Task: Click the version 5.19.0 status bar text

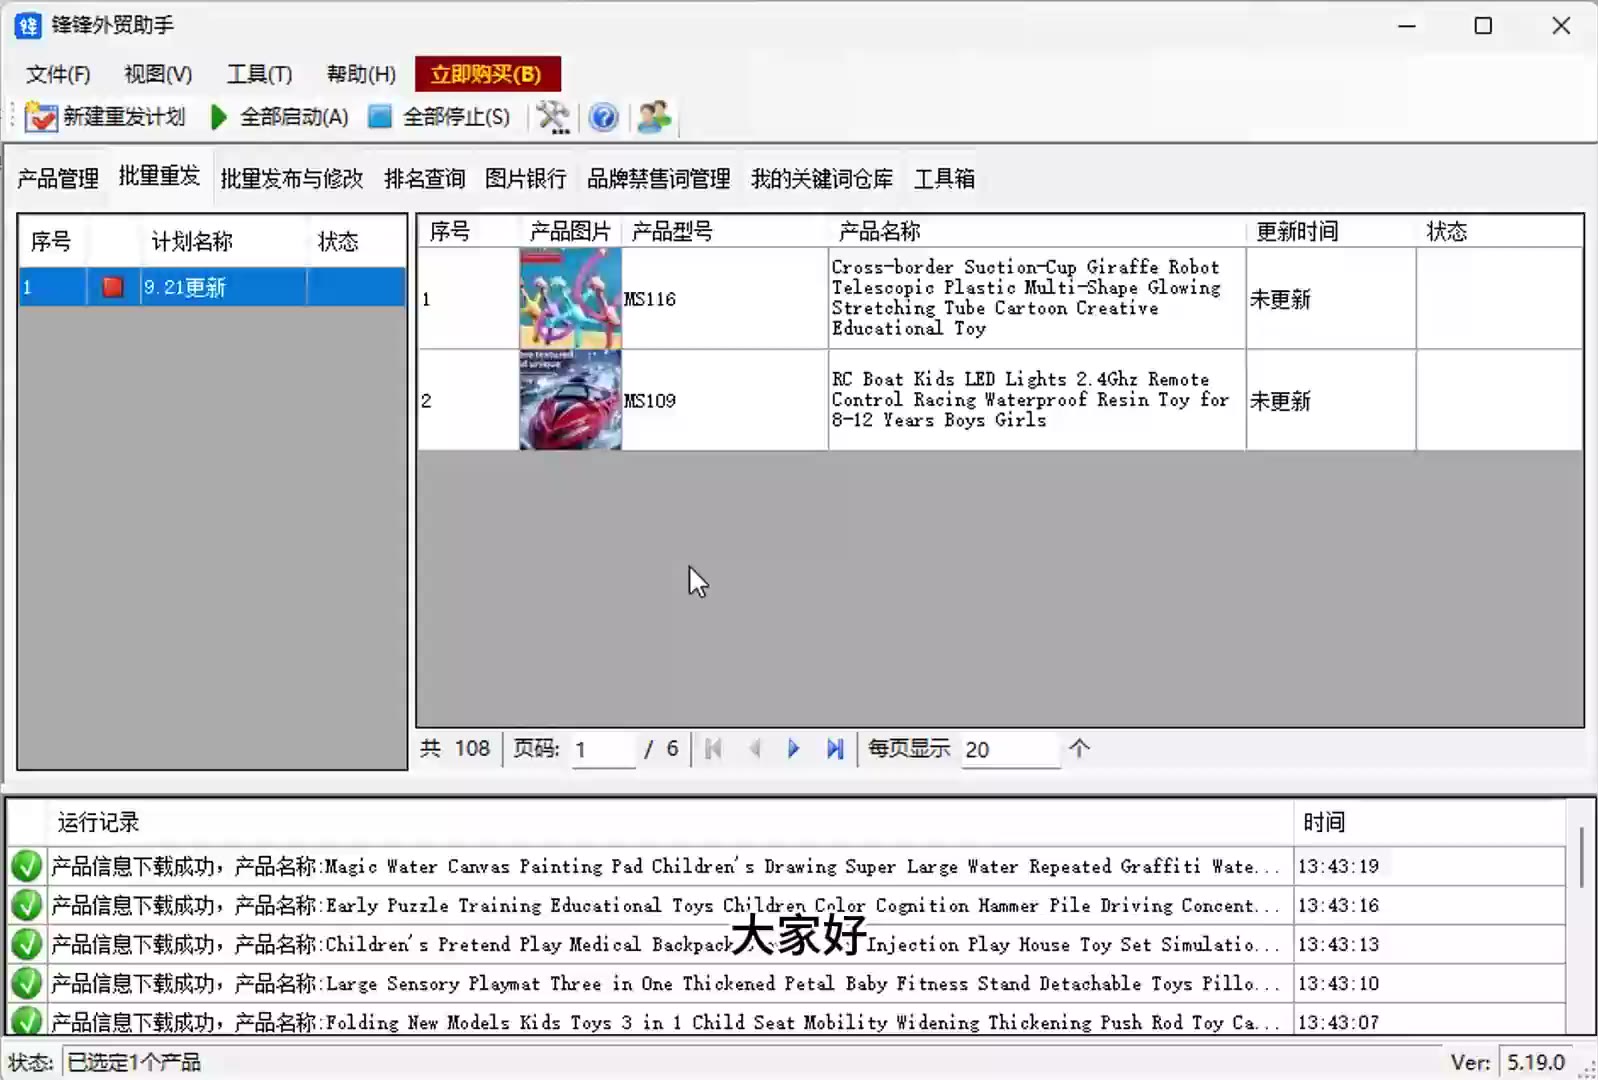Action: (x=1536, y=1062)
